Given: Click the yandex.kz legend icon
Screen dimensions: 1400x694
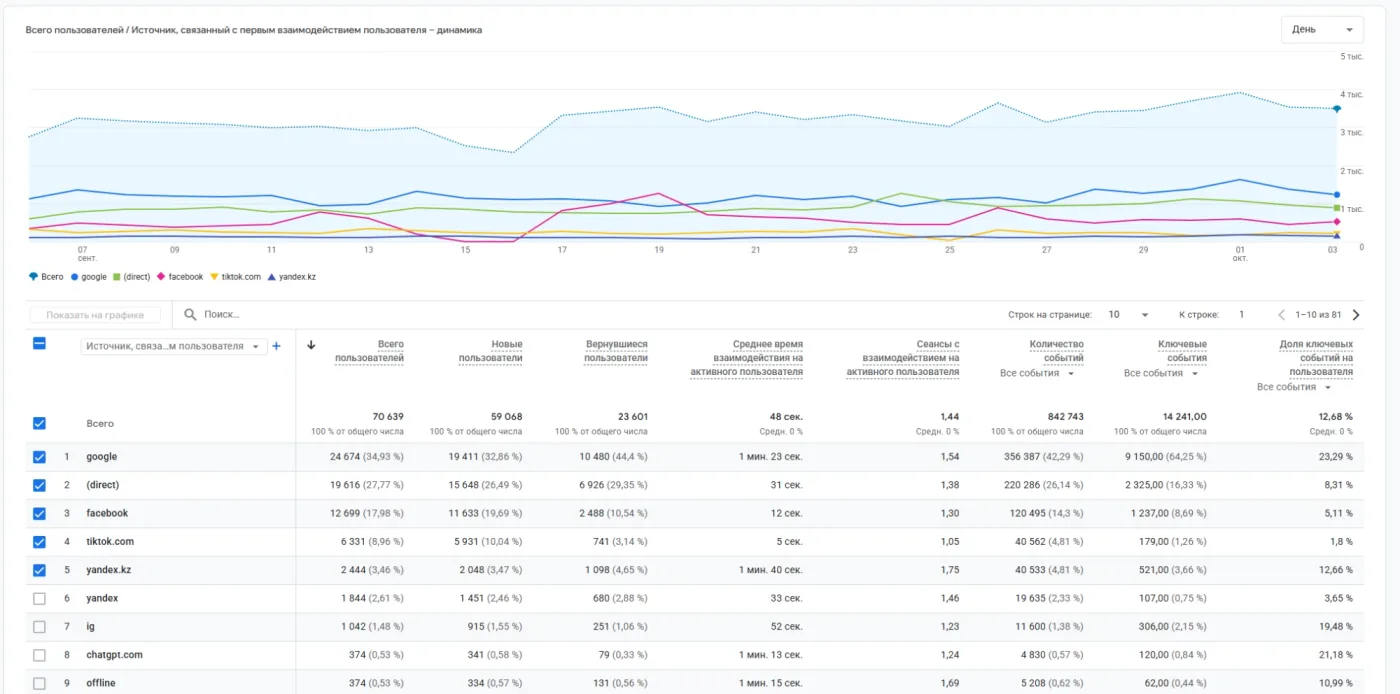Looking at the screenshot, I should point(270,277).
